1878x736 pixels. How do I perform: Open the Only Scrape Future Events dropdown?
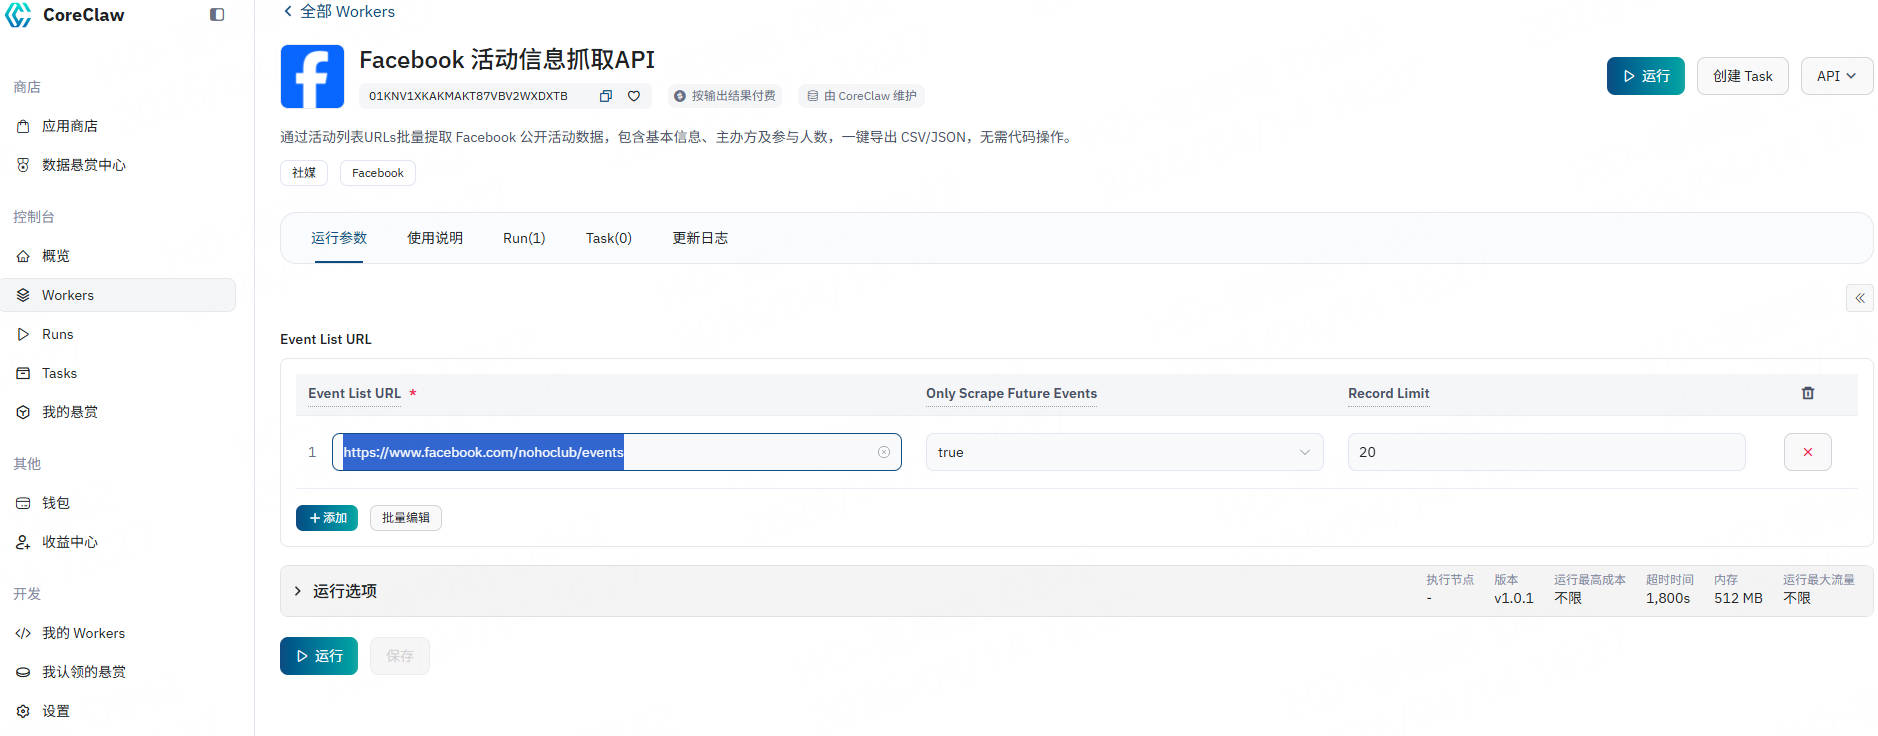point(1124,452)
